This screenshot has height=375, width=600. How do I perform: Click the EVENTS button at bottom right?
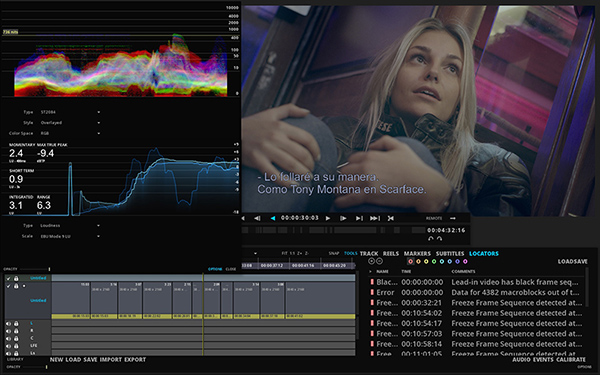(x=543, y=360)
